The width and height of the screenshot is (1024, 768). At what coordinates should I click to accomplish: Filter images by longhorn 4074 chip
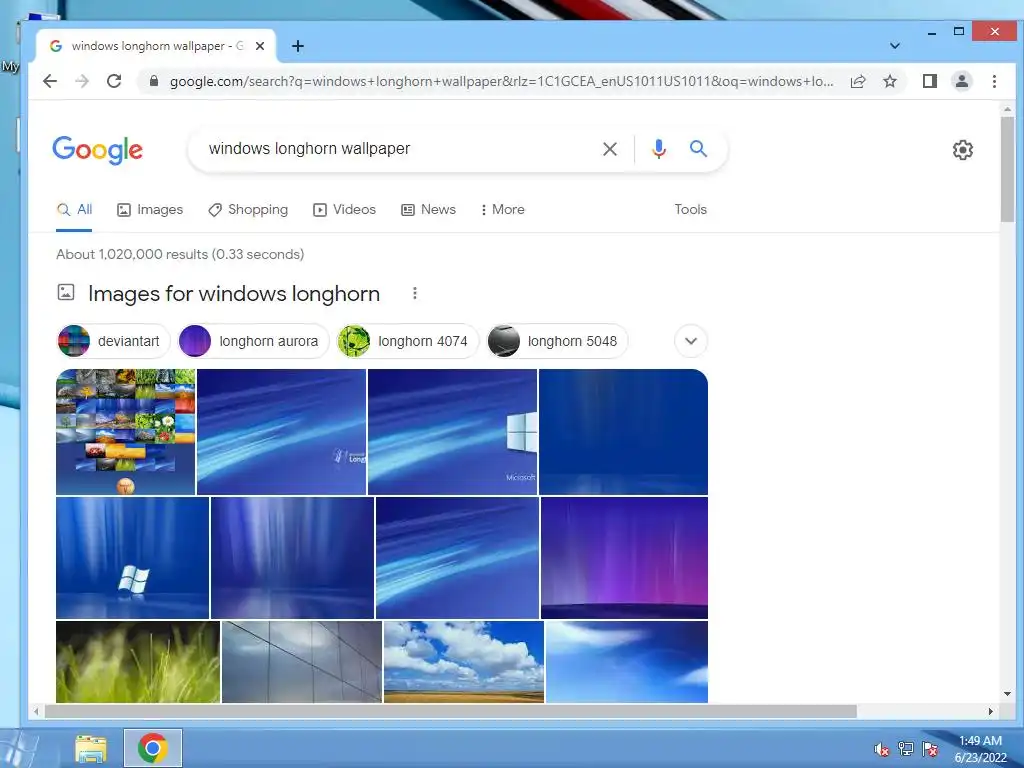pyautogui.click(x=408, y=341)
